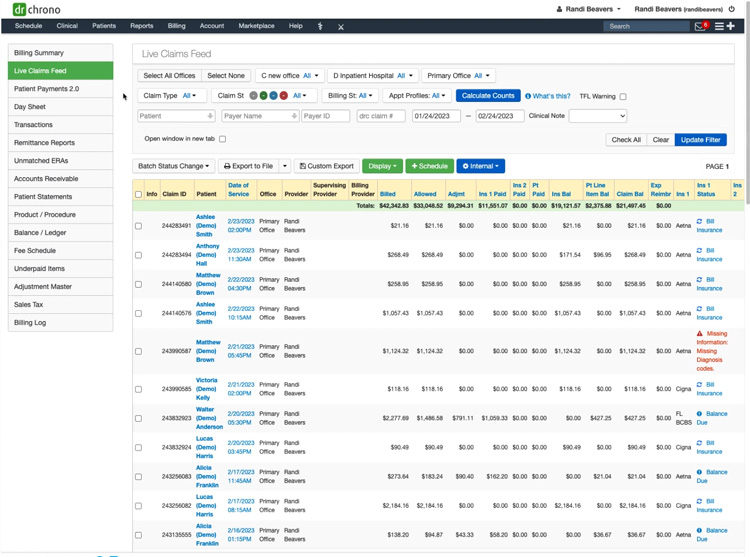This screenshot has width=750, height=557.
Task: Open the Batch Status Change dropdown
Action: pos(174,166)
